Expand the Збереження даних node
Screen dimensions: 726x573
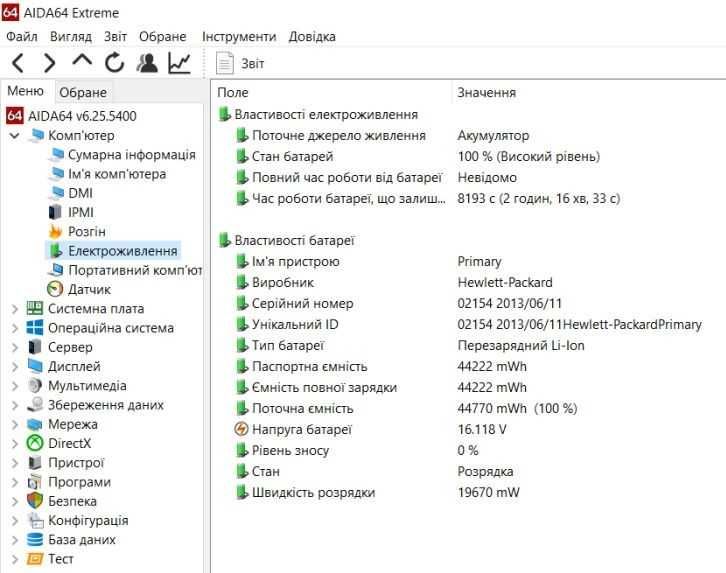coord(14,405)
